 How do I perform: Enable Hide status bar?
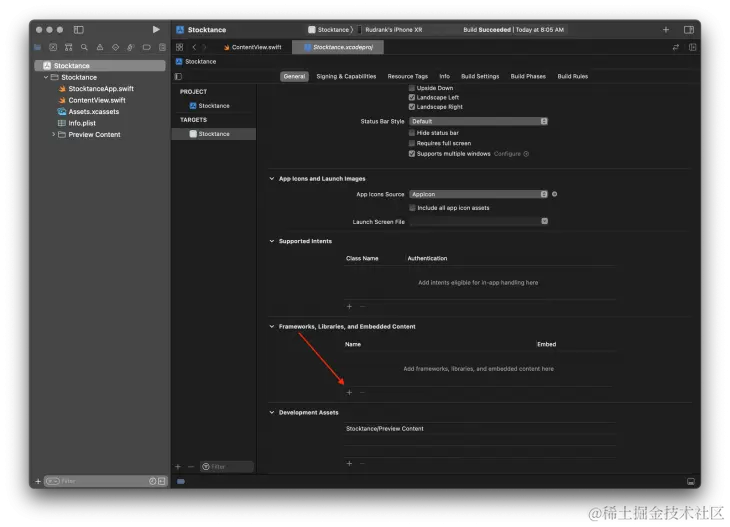(412, 133)
